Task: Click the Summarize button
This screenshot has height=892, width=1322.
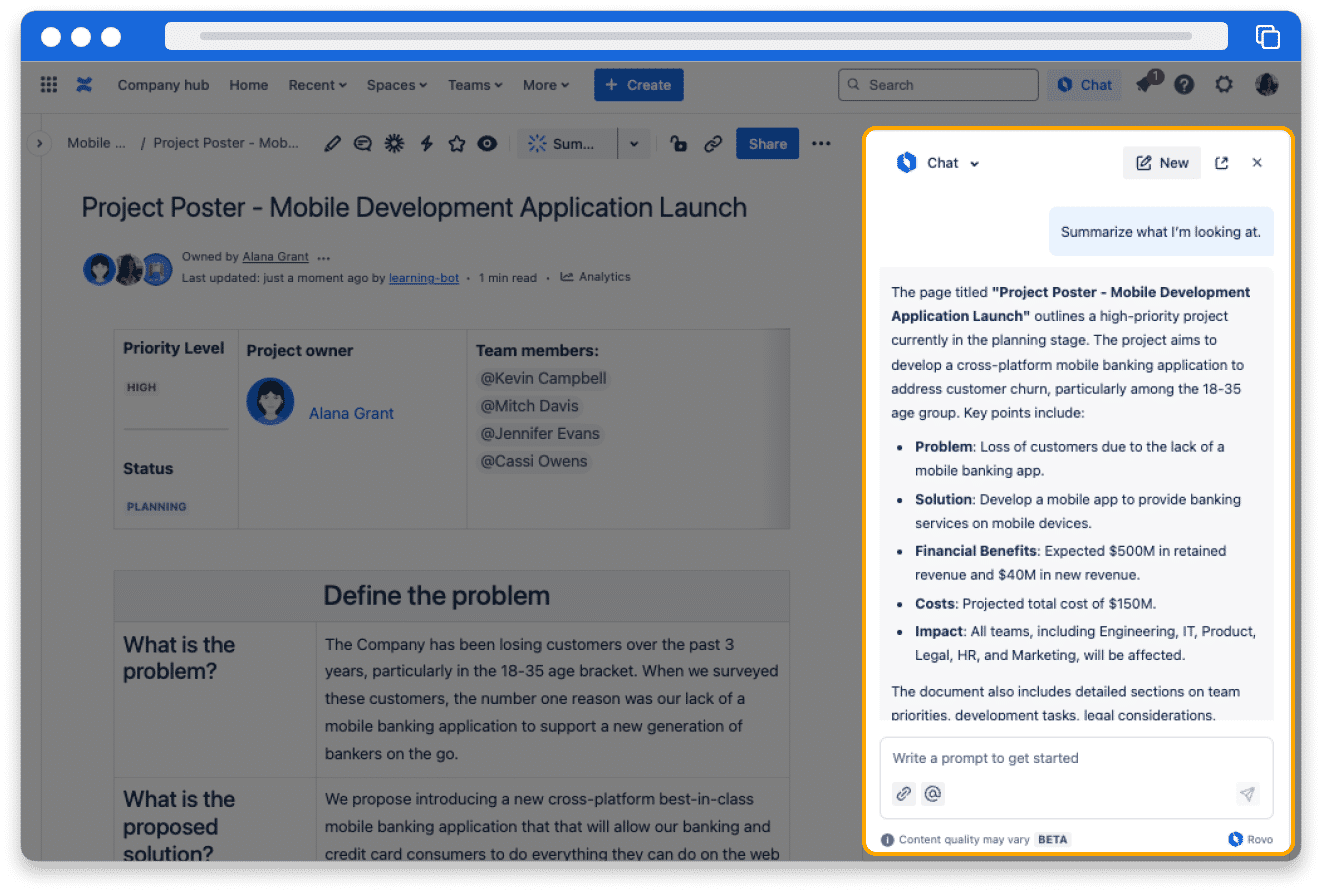Action: pos(566,144)
